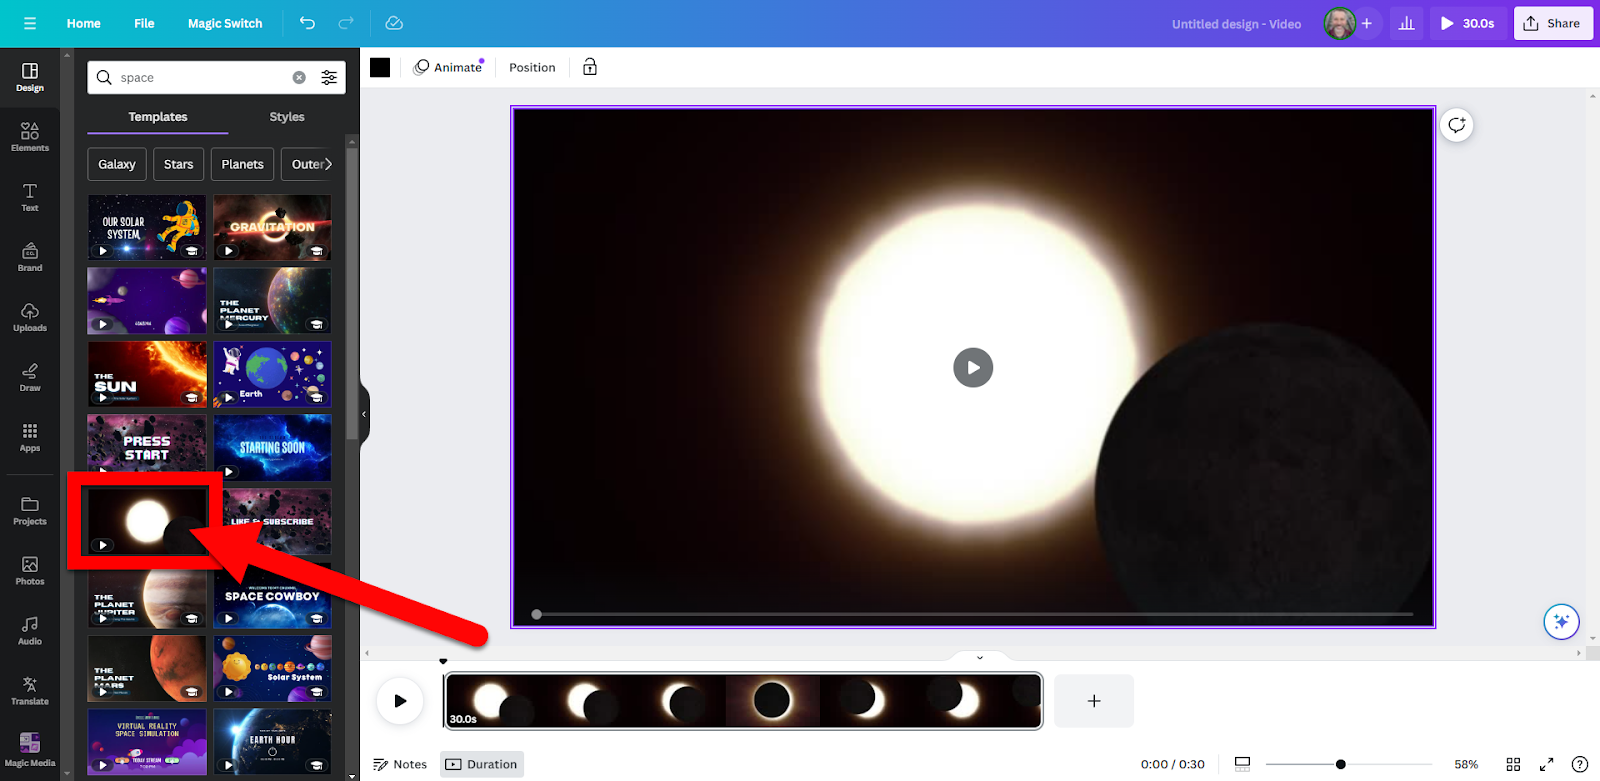Image resolution: width=1600 pixels, height=781 pixels.
Task: Toggle the Duration view
Action: [x=482, y=764]
